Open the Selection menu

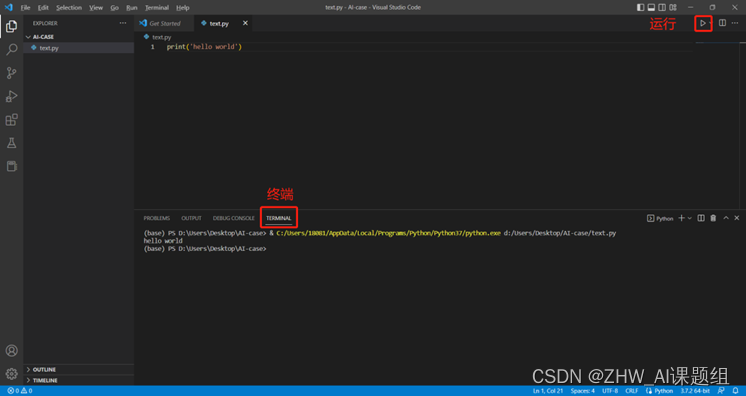pos(69,7)
